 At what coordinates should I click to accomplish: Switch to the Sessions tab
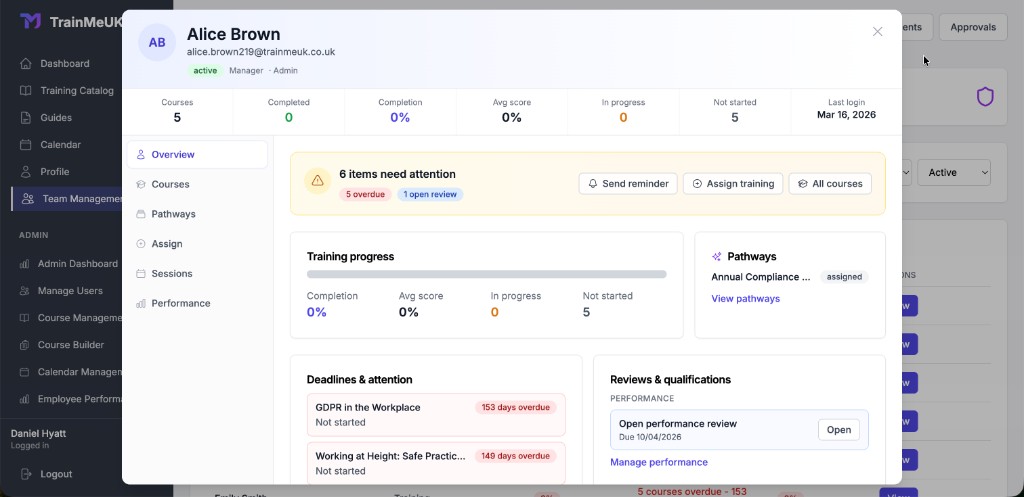pos(197,274)
